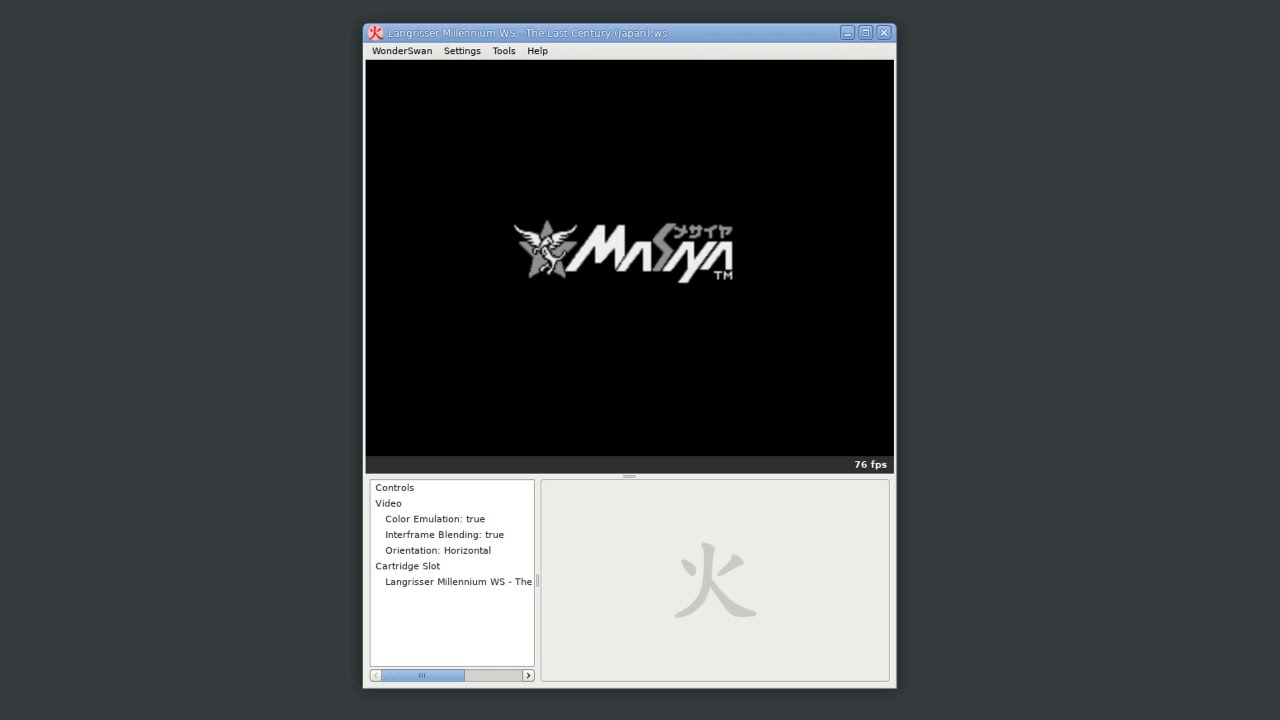Screen dimensions: 1280x720
Task: Click the vertical splitter grip beside the tree panel
Action: click(538, 581)
